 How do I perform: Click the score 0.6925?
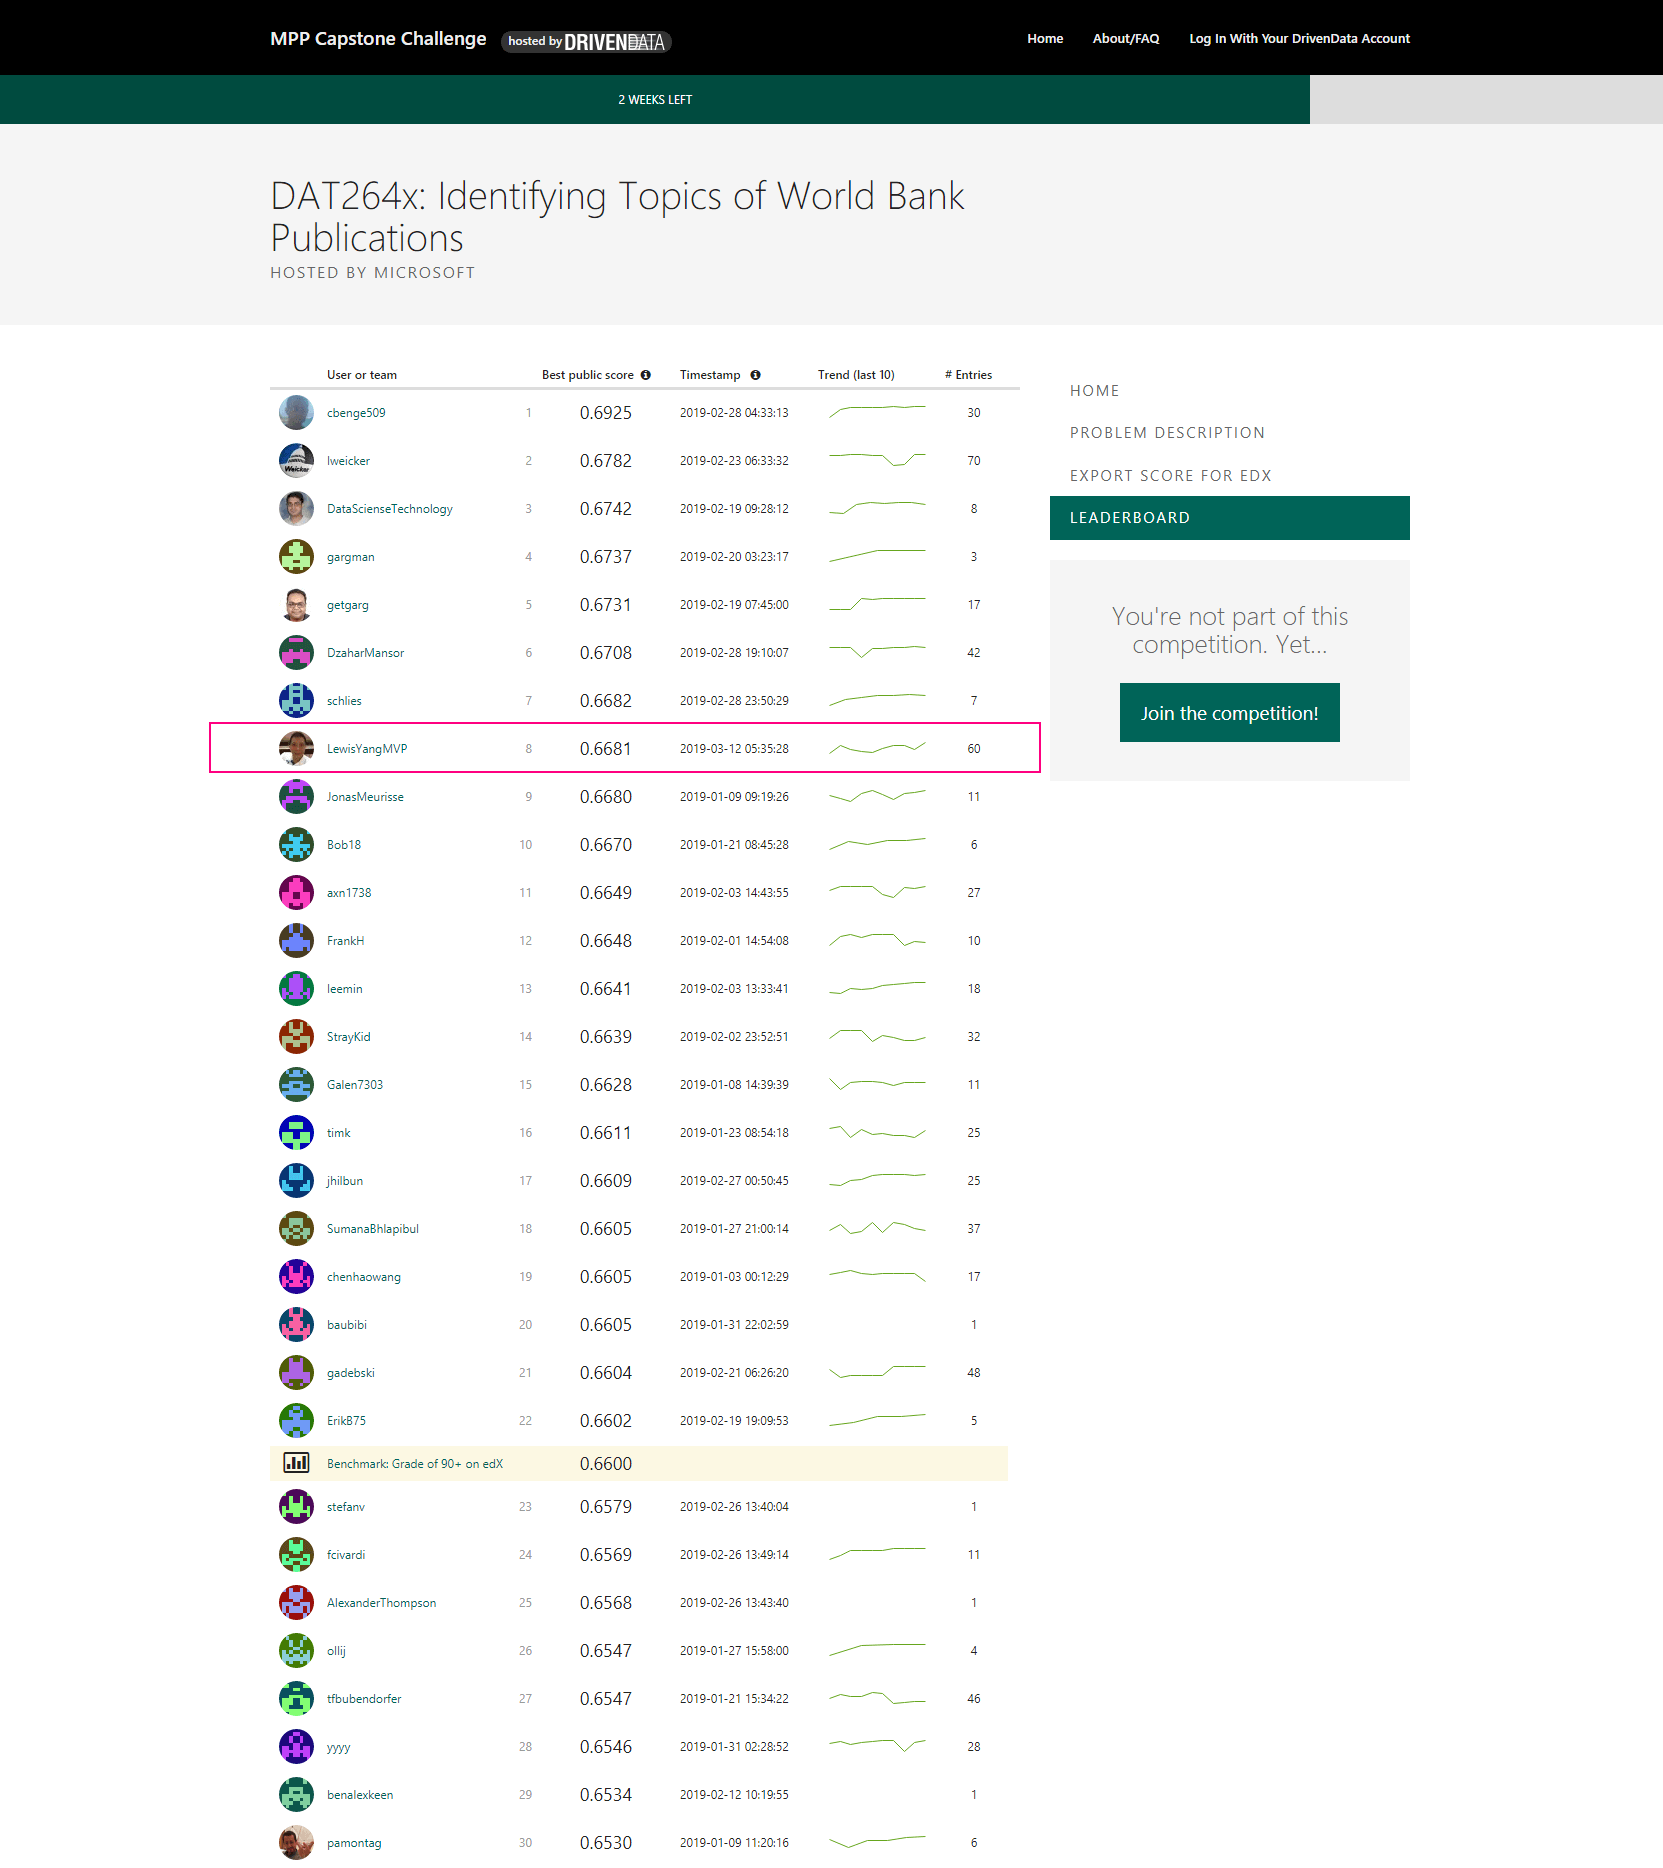point(606,413)
